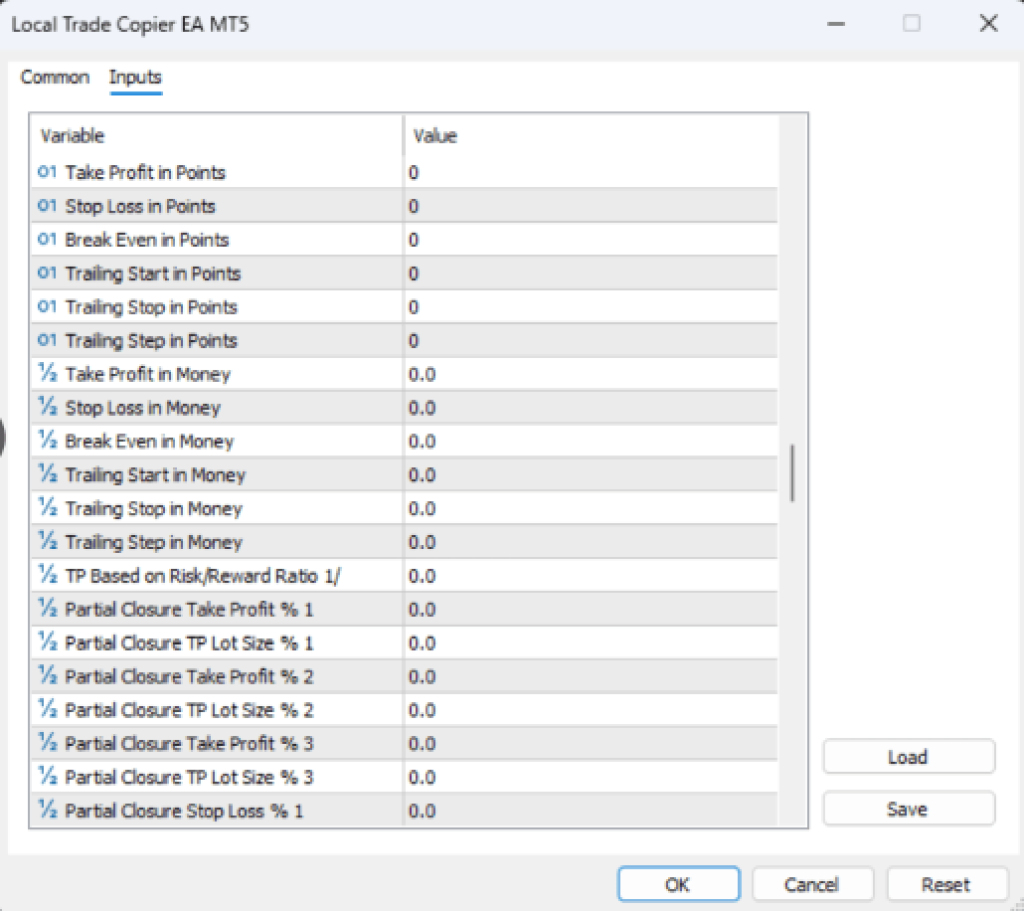Edit the Trailing Step in Points value
The width and height of the screenshot is (1024, 911).
tap(591, 340)
